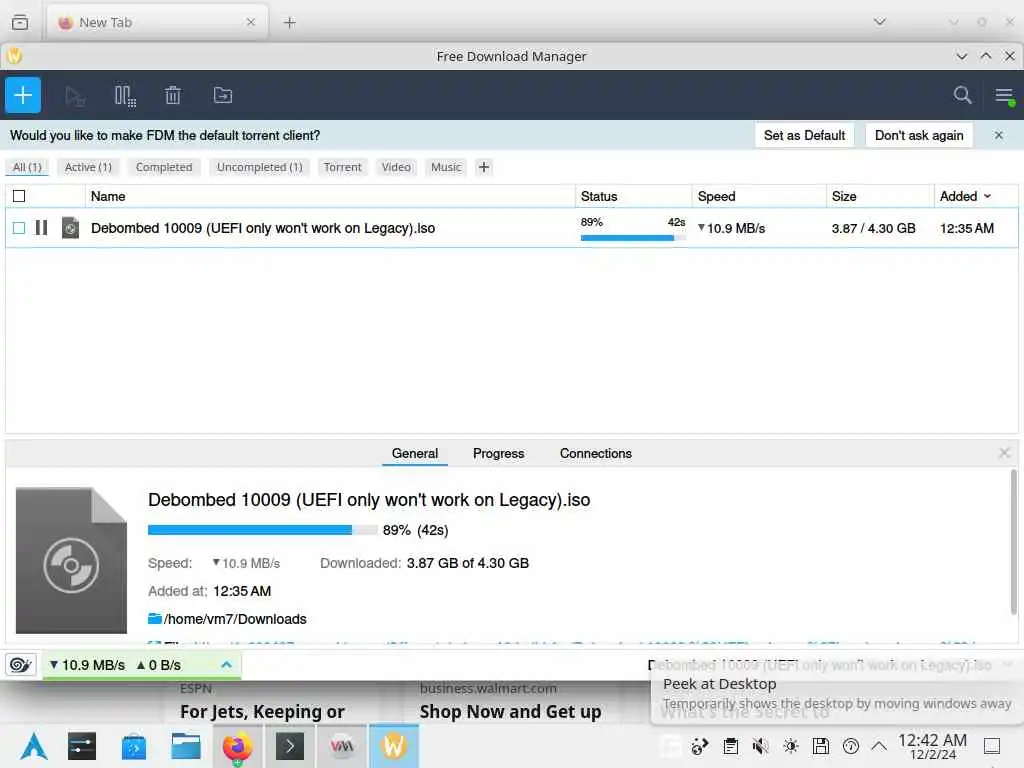Check the Debombed 10009 row checkbox
Viewport: 1024px width, 768px height.
pyautogui.click(x=19, y=228)
